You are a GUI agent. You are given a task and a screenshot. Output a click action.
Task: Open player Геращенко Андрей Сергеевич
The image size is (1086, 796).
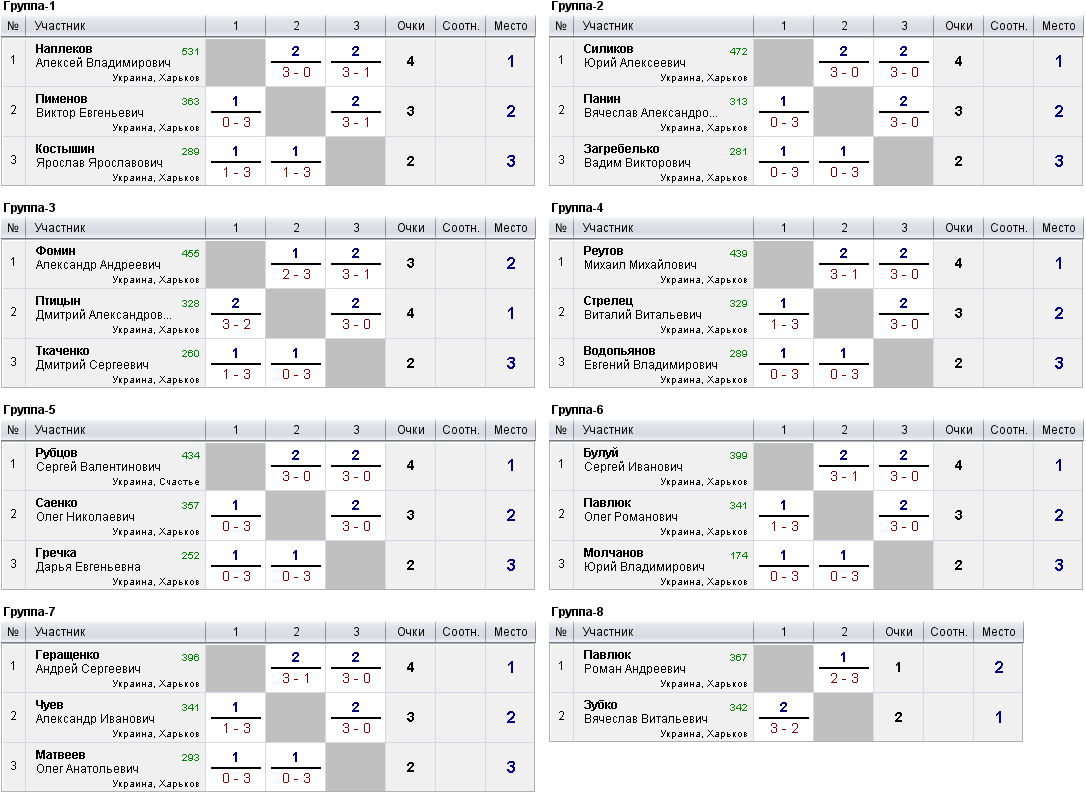point(88,662)
